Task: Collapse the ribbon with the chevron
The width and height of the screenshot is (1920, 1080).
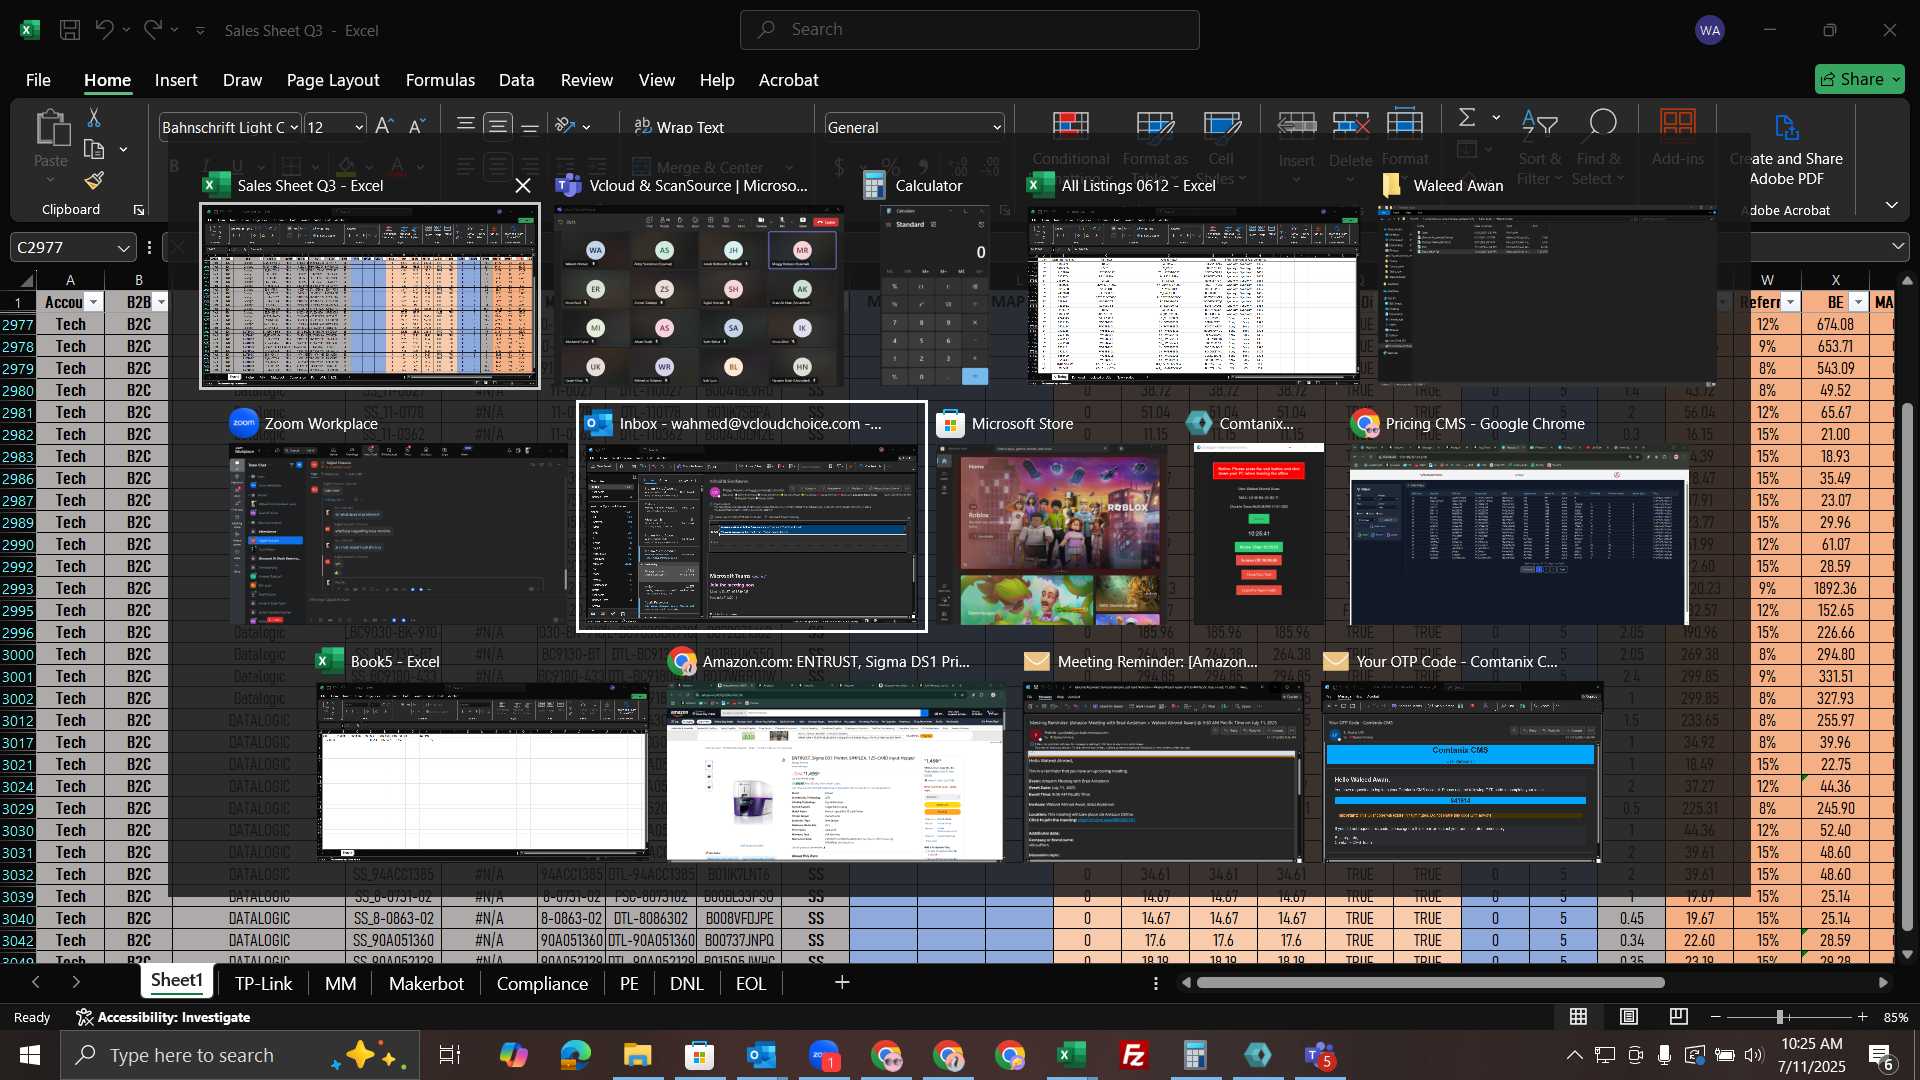Action: tap(1892, 205)
